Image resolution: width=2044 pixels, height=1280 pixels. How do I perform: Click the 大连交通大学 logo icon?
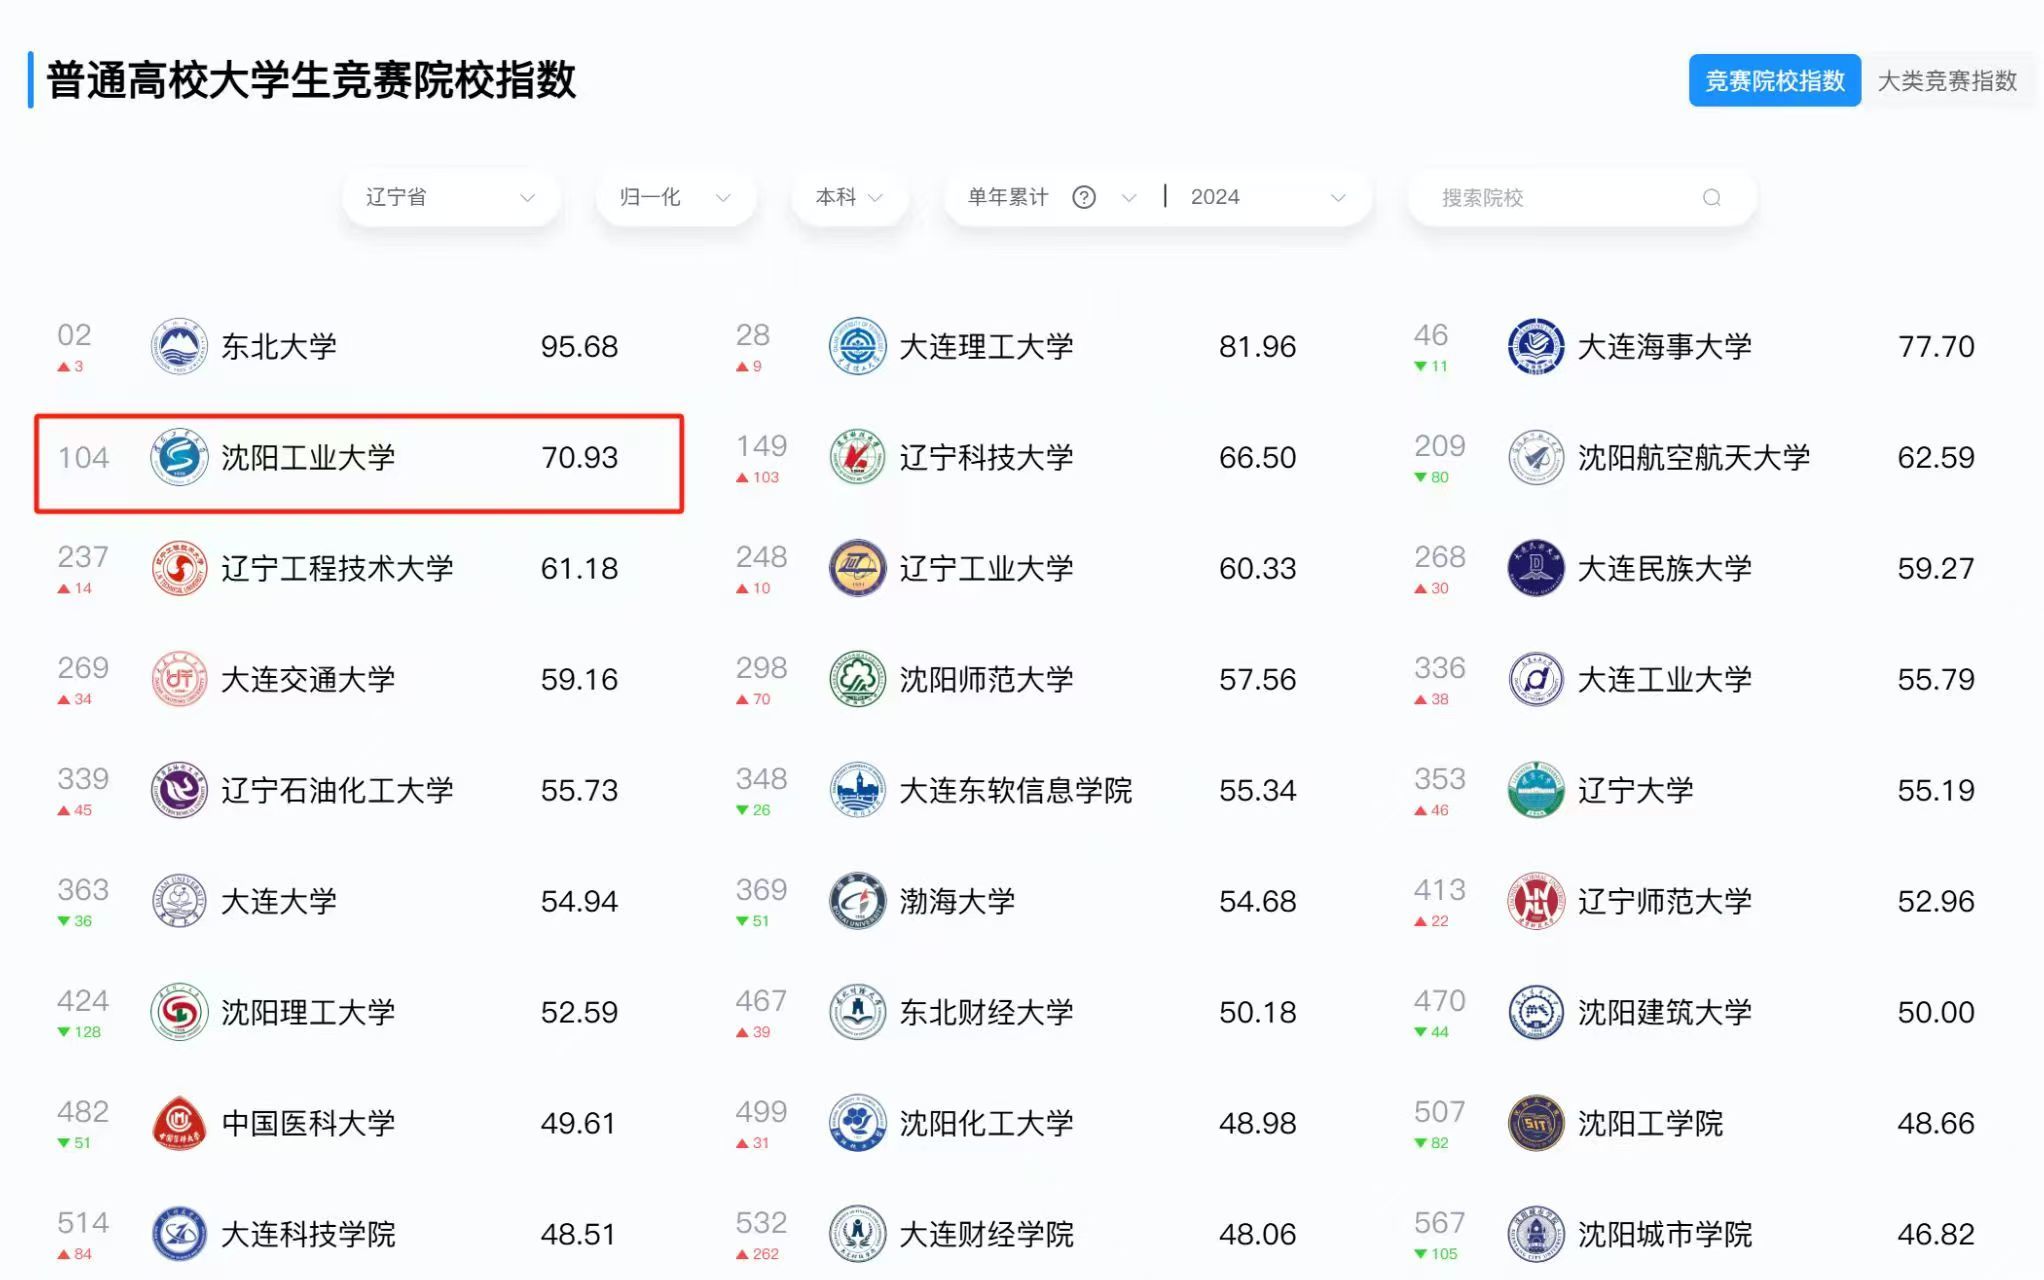pyautogui.click(x=179, y=680)
